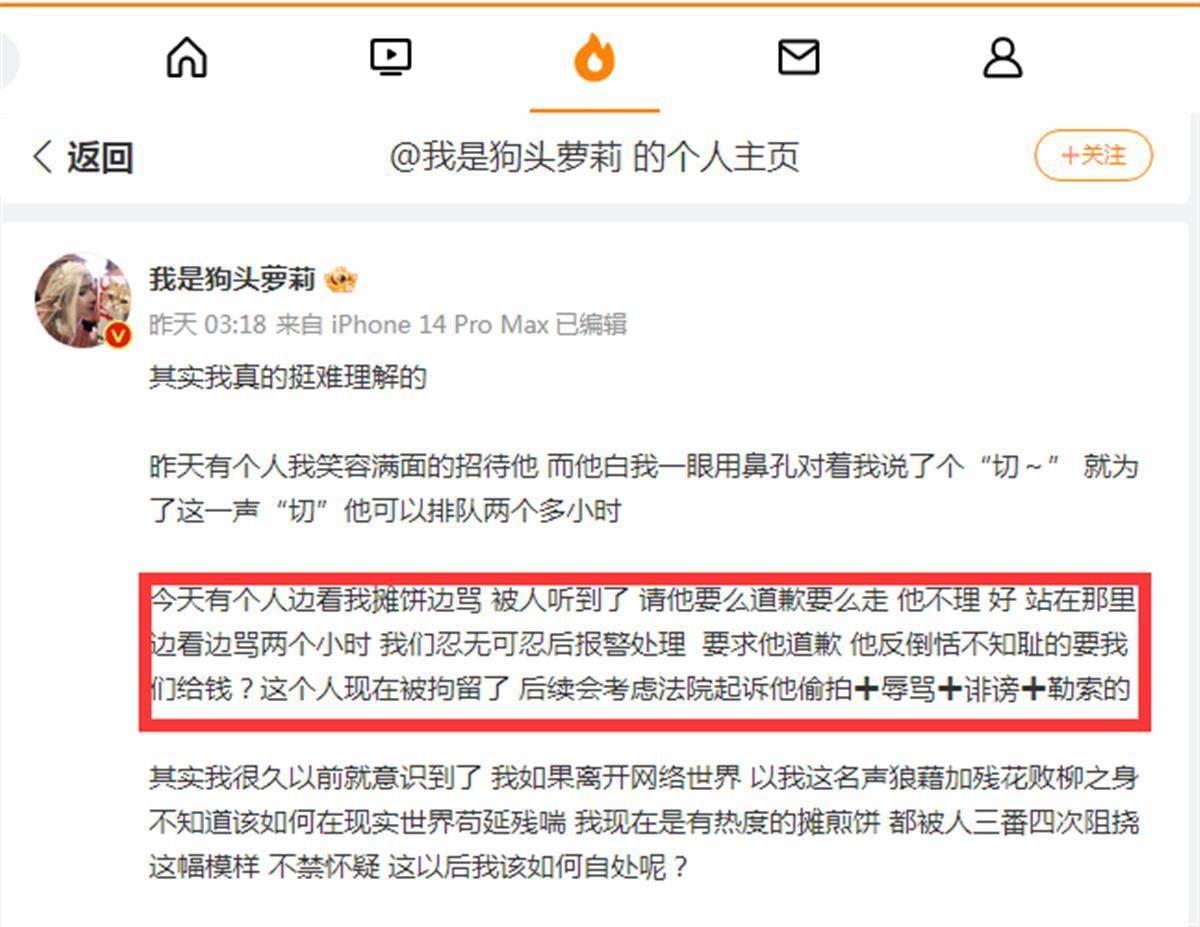View edit history via 已编辑
This screenshot has height=927, width=1200.
591,325
